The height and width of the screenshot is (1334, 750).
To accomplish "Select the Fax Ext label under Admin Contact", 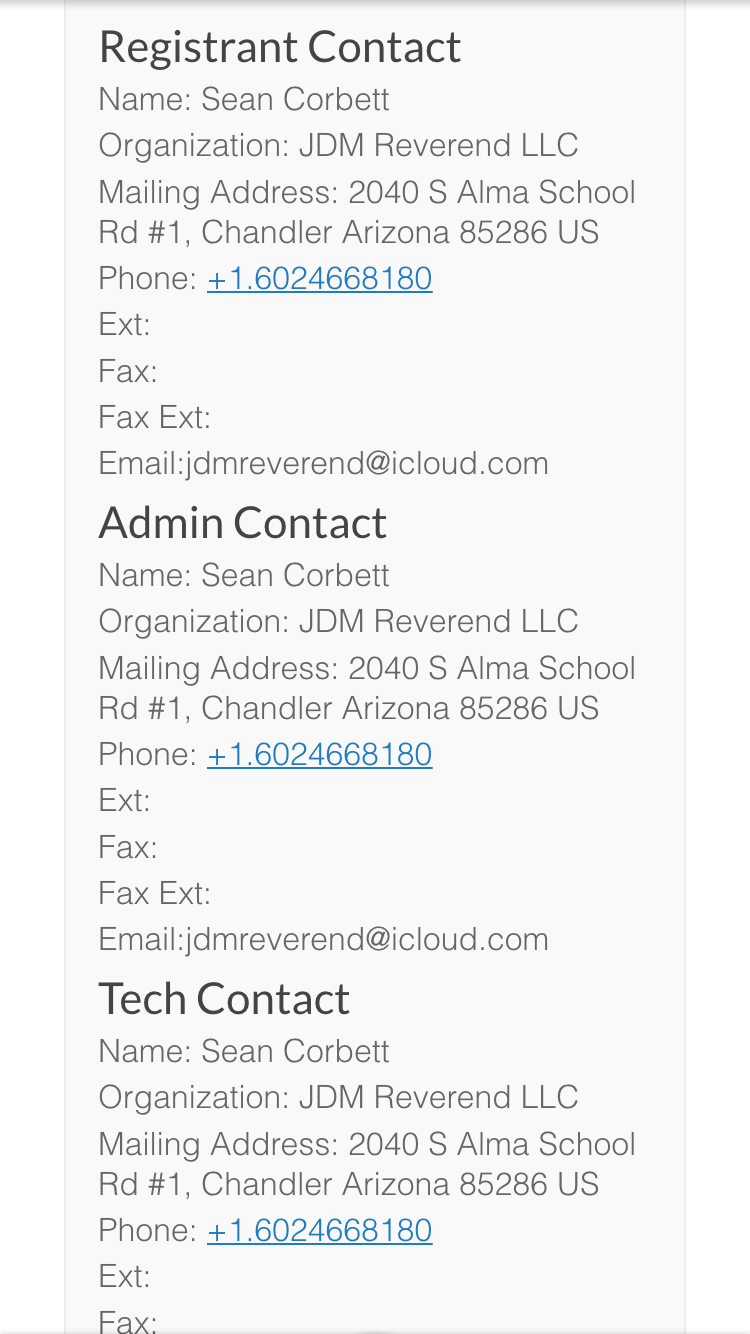I will 154,893.
